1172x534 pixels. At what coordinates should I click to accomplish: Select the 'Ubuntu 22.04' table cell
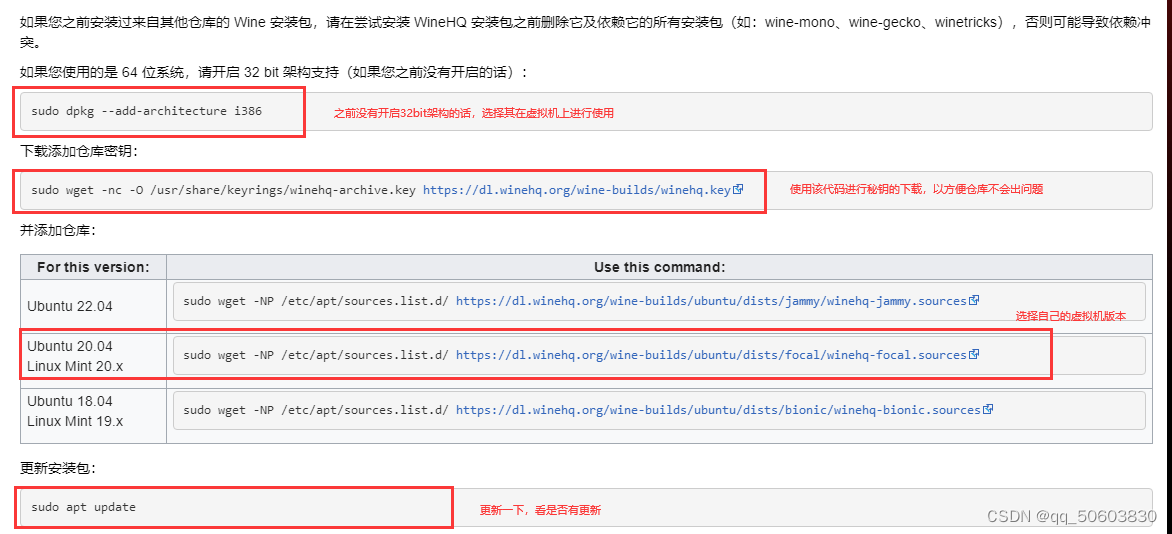click(x=93, y=306)
